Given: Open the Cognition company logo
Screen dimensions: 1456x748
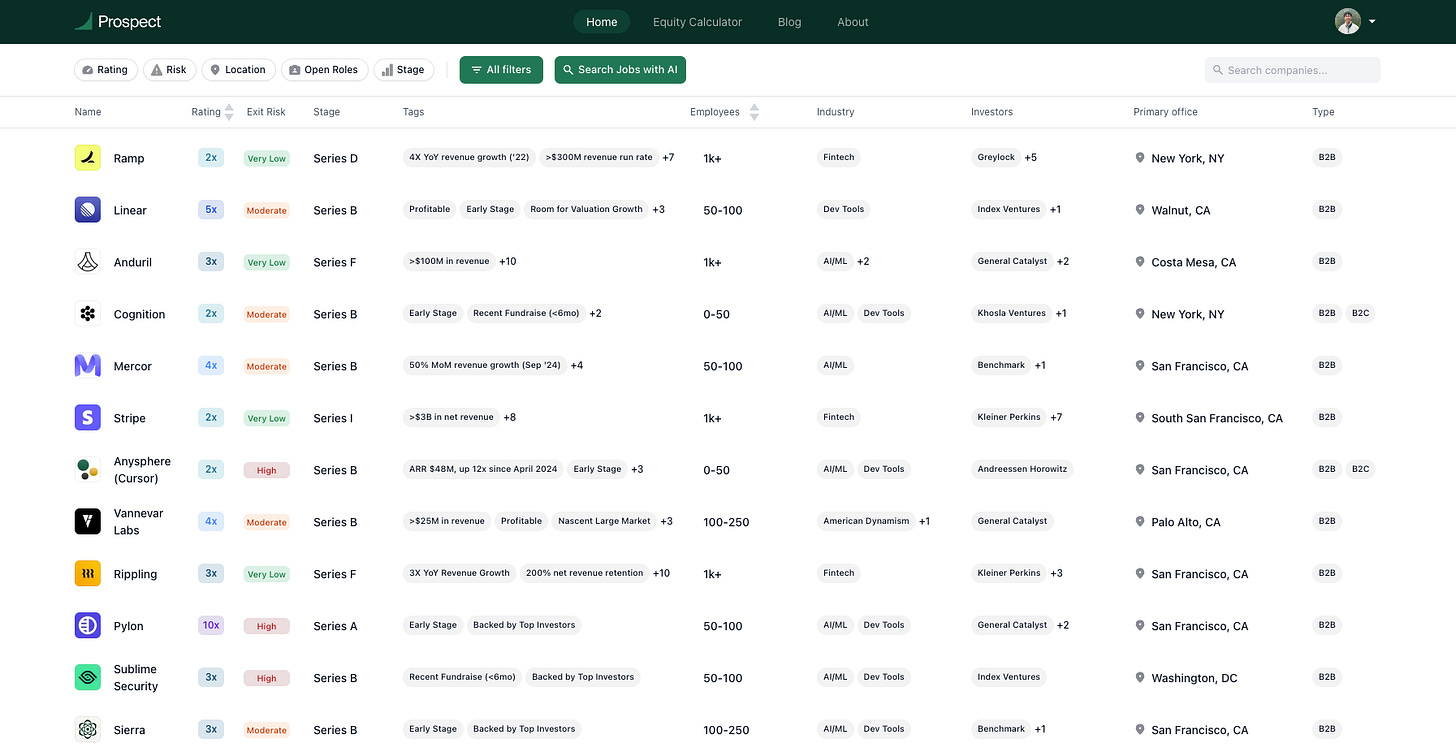Looking at the screenshot, I should [x=88, y=314].
